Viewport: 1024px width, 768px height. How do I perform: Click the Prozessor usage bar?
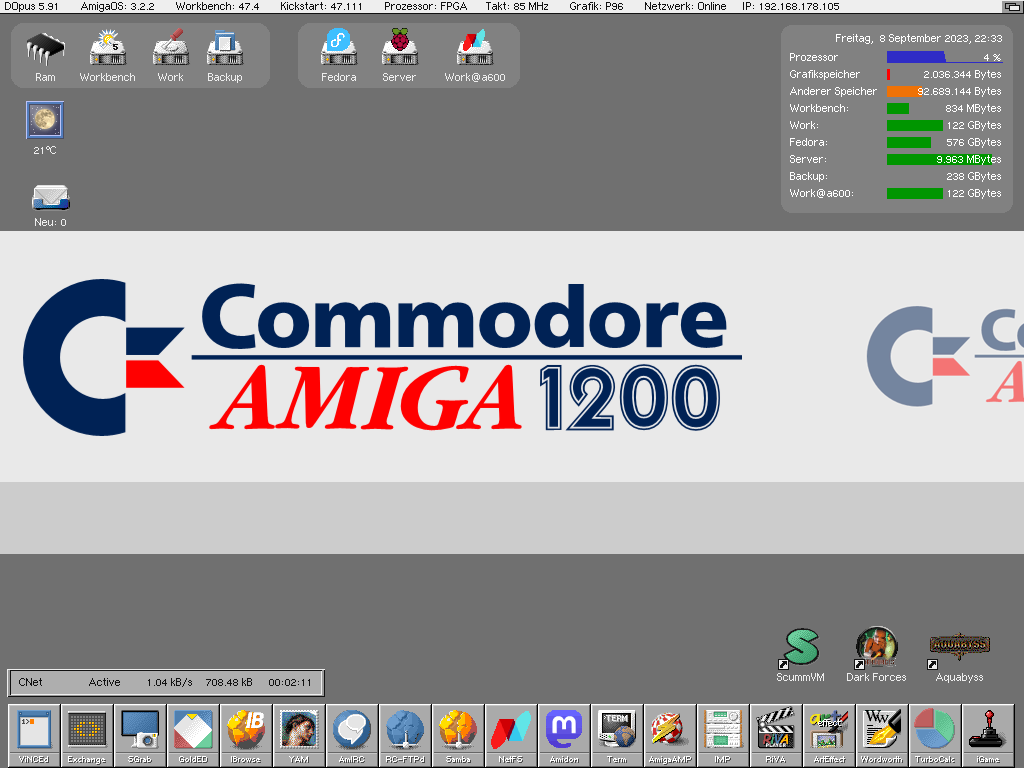pos(943,57)
